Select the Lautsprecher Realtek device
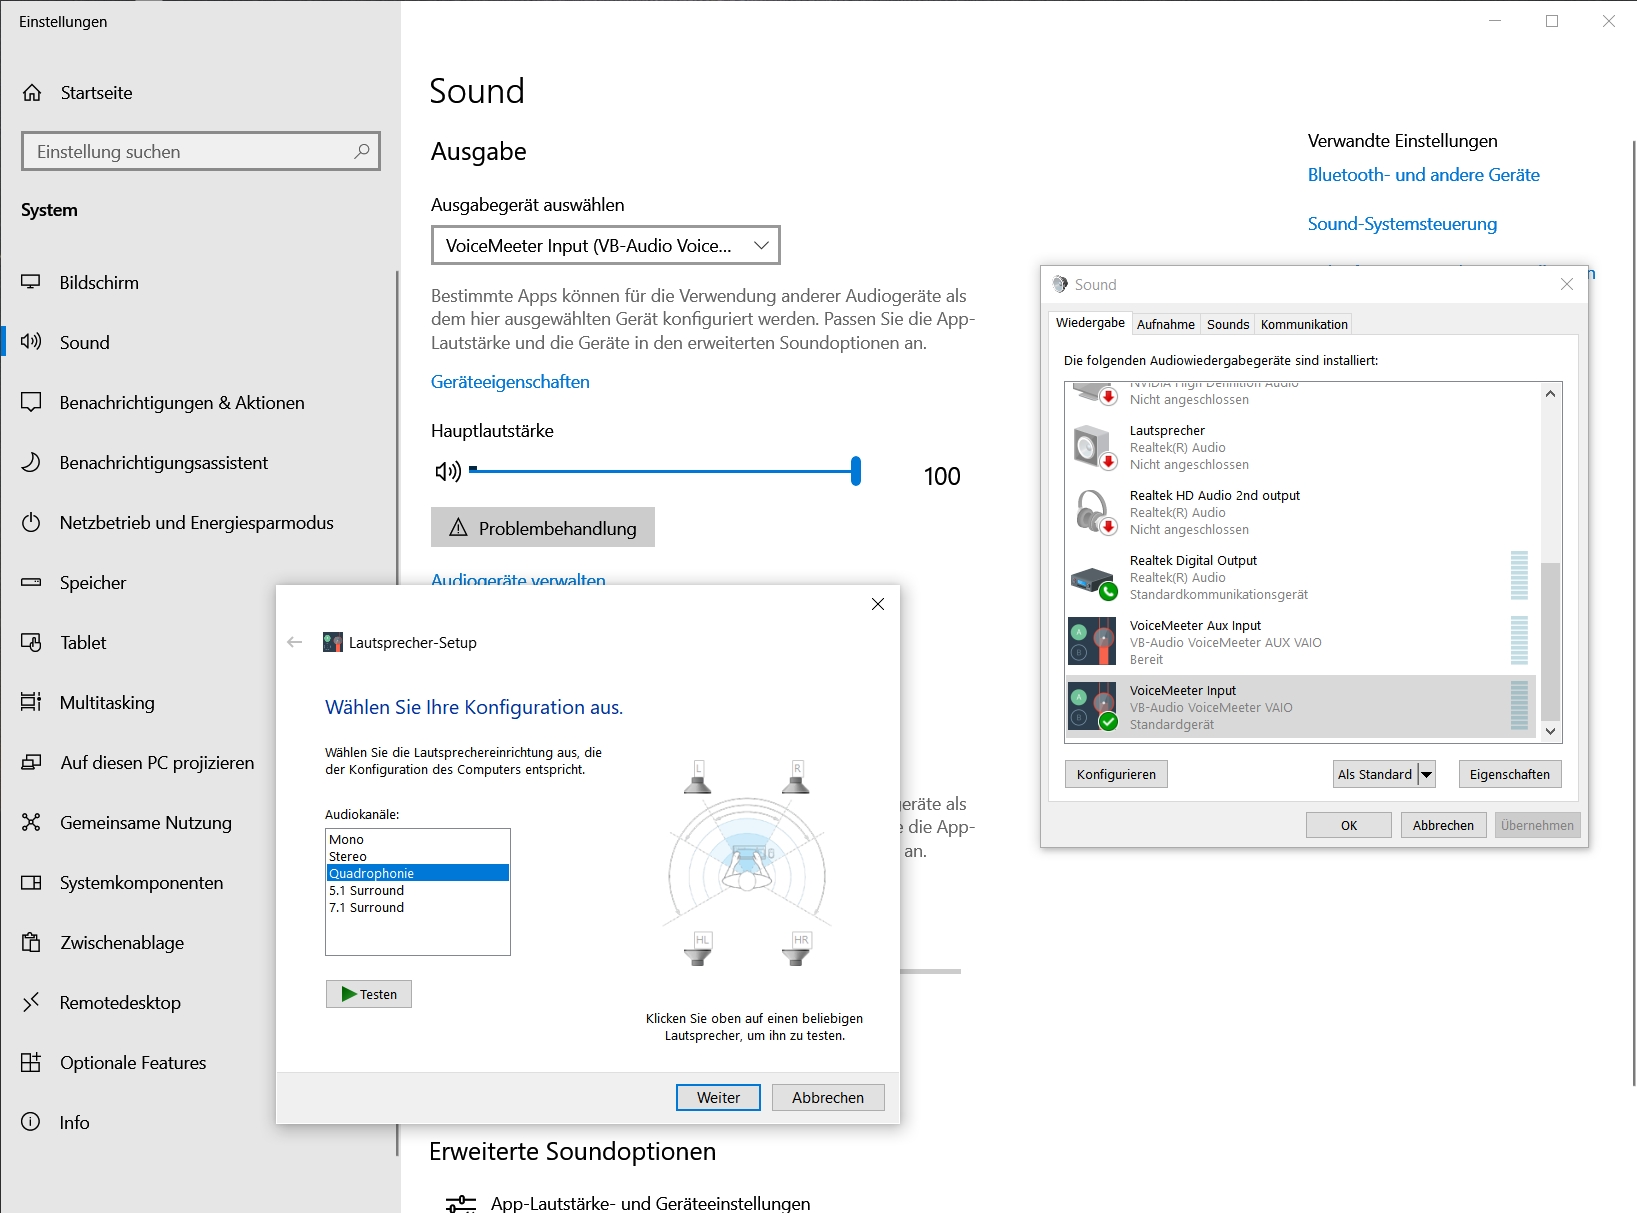1637x1213 pixels. pyautogui.click(x=1302, y=448)
